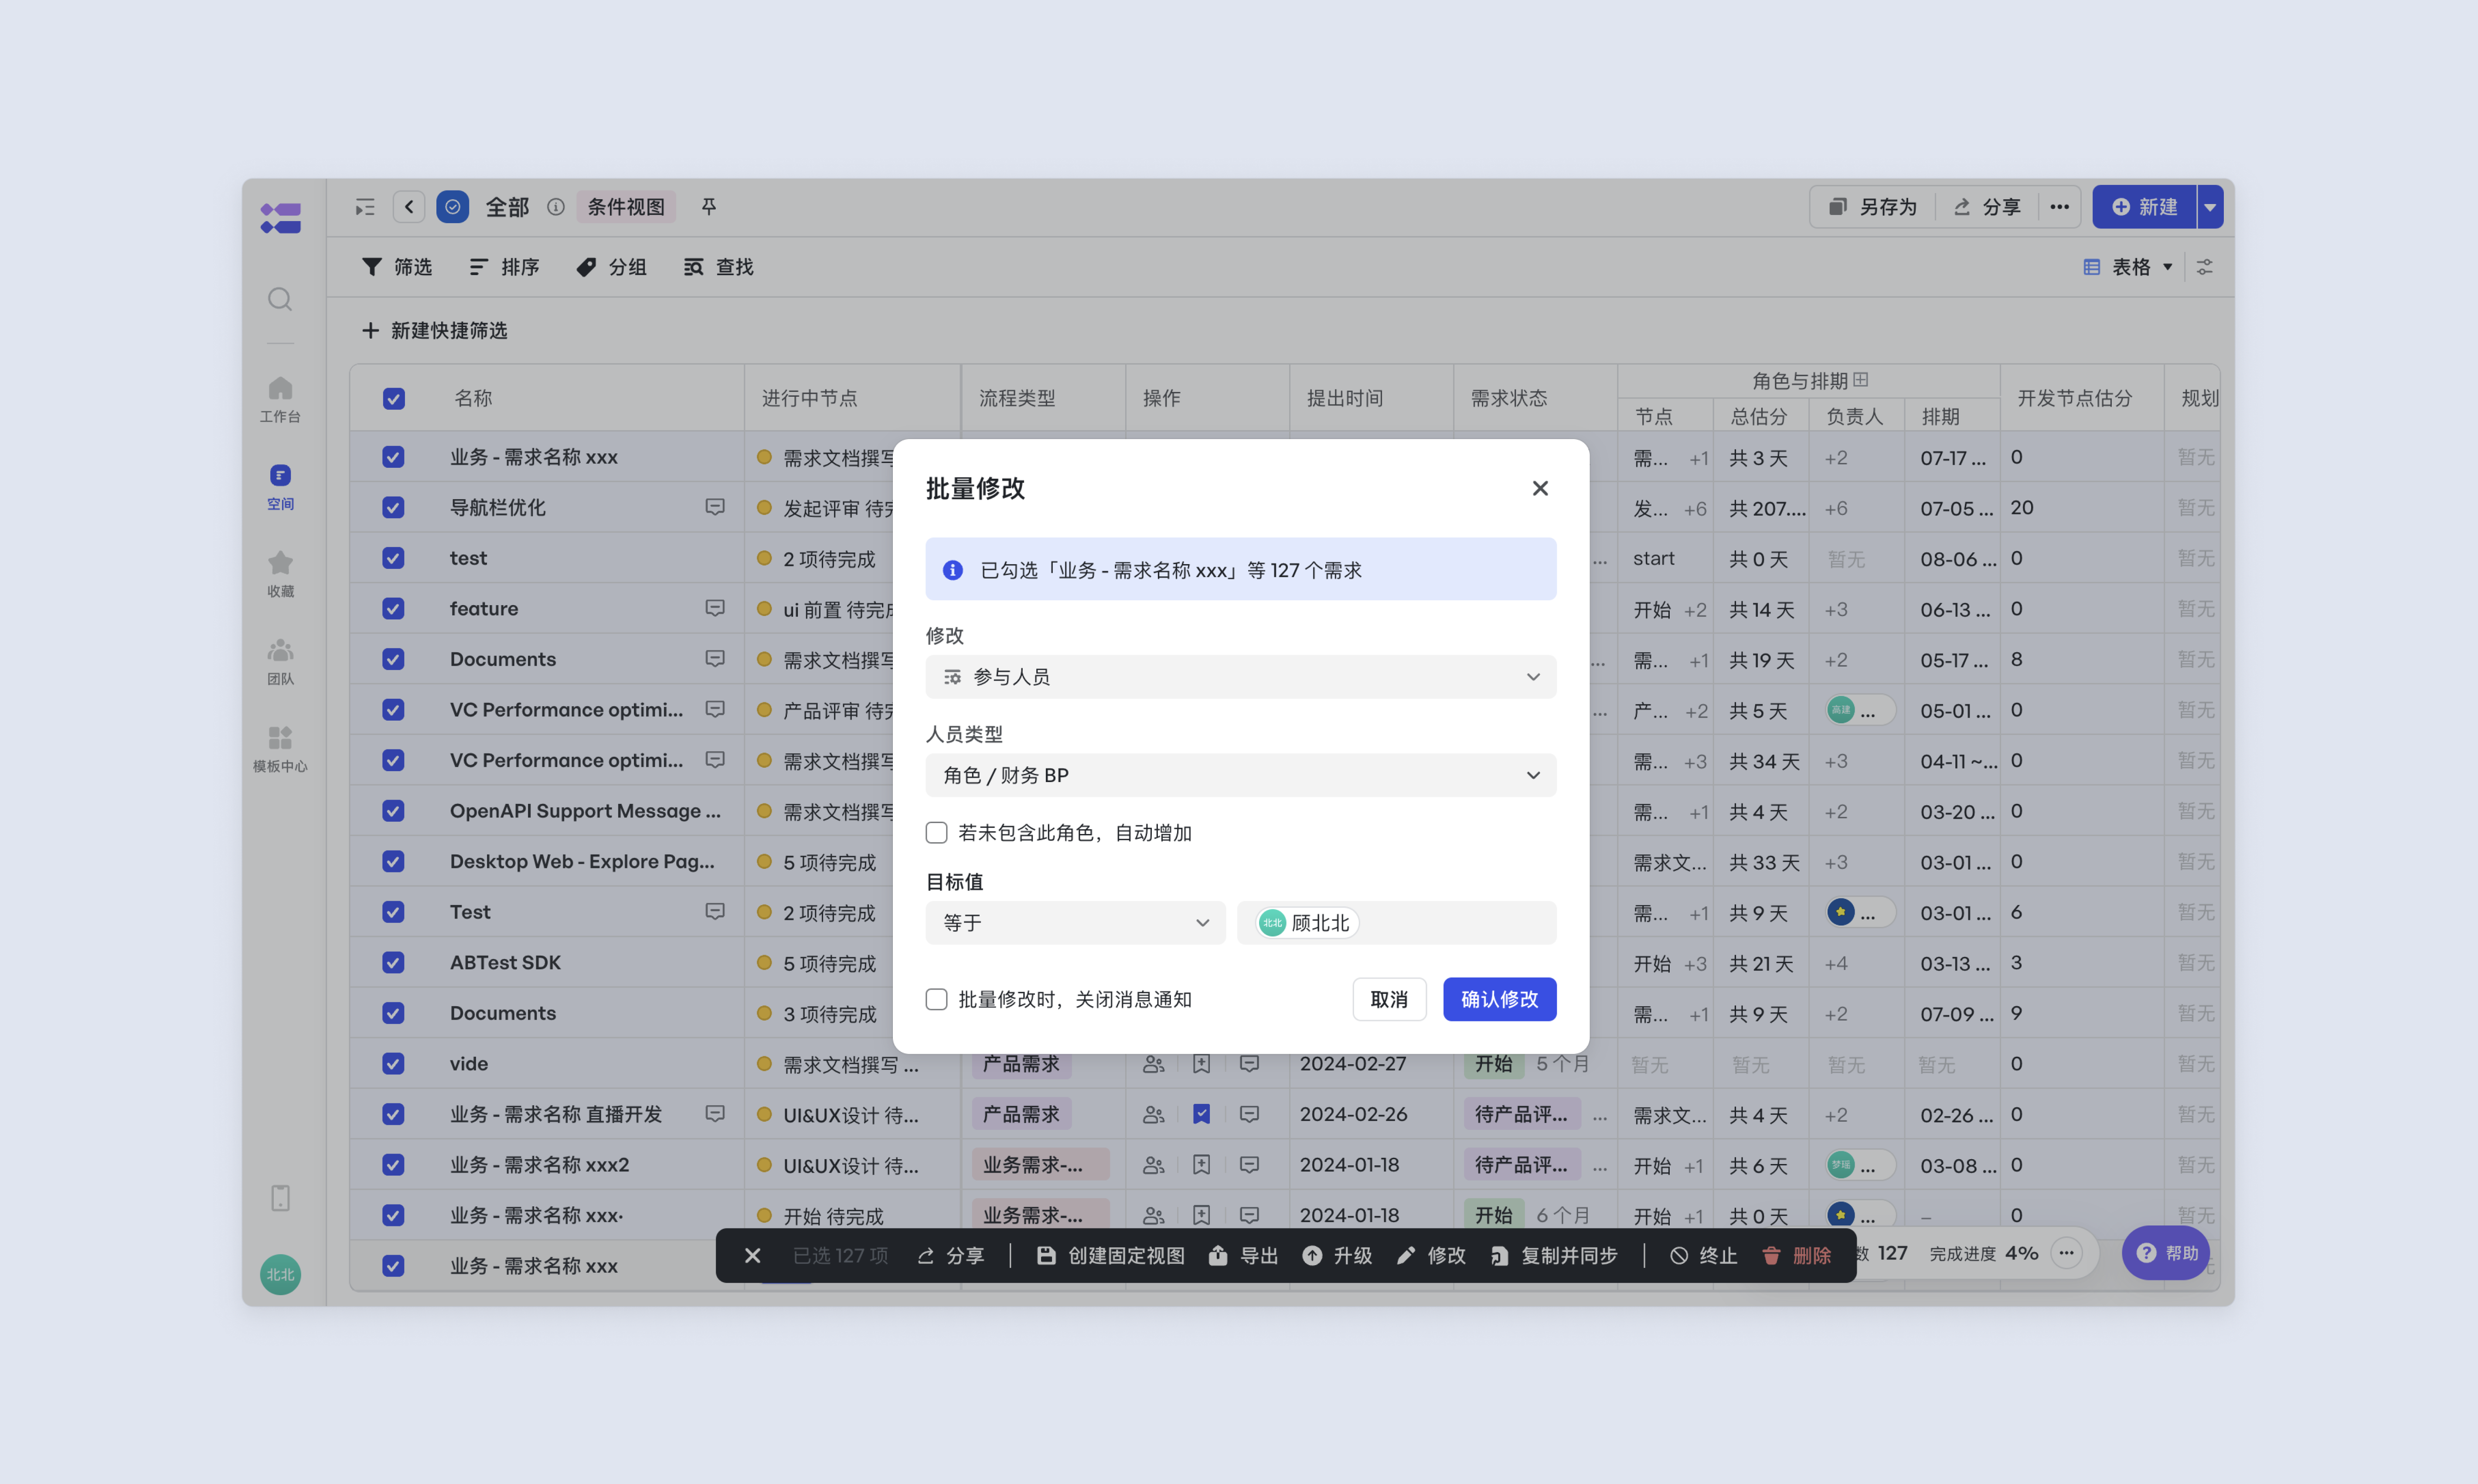Click the 分享 button in top header
The width and height of the screenshot is (2478, 1484).
[1988, 207]
